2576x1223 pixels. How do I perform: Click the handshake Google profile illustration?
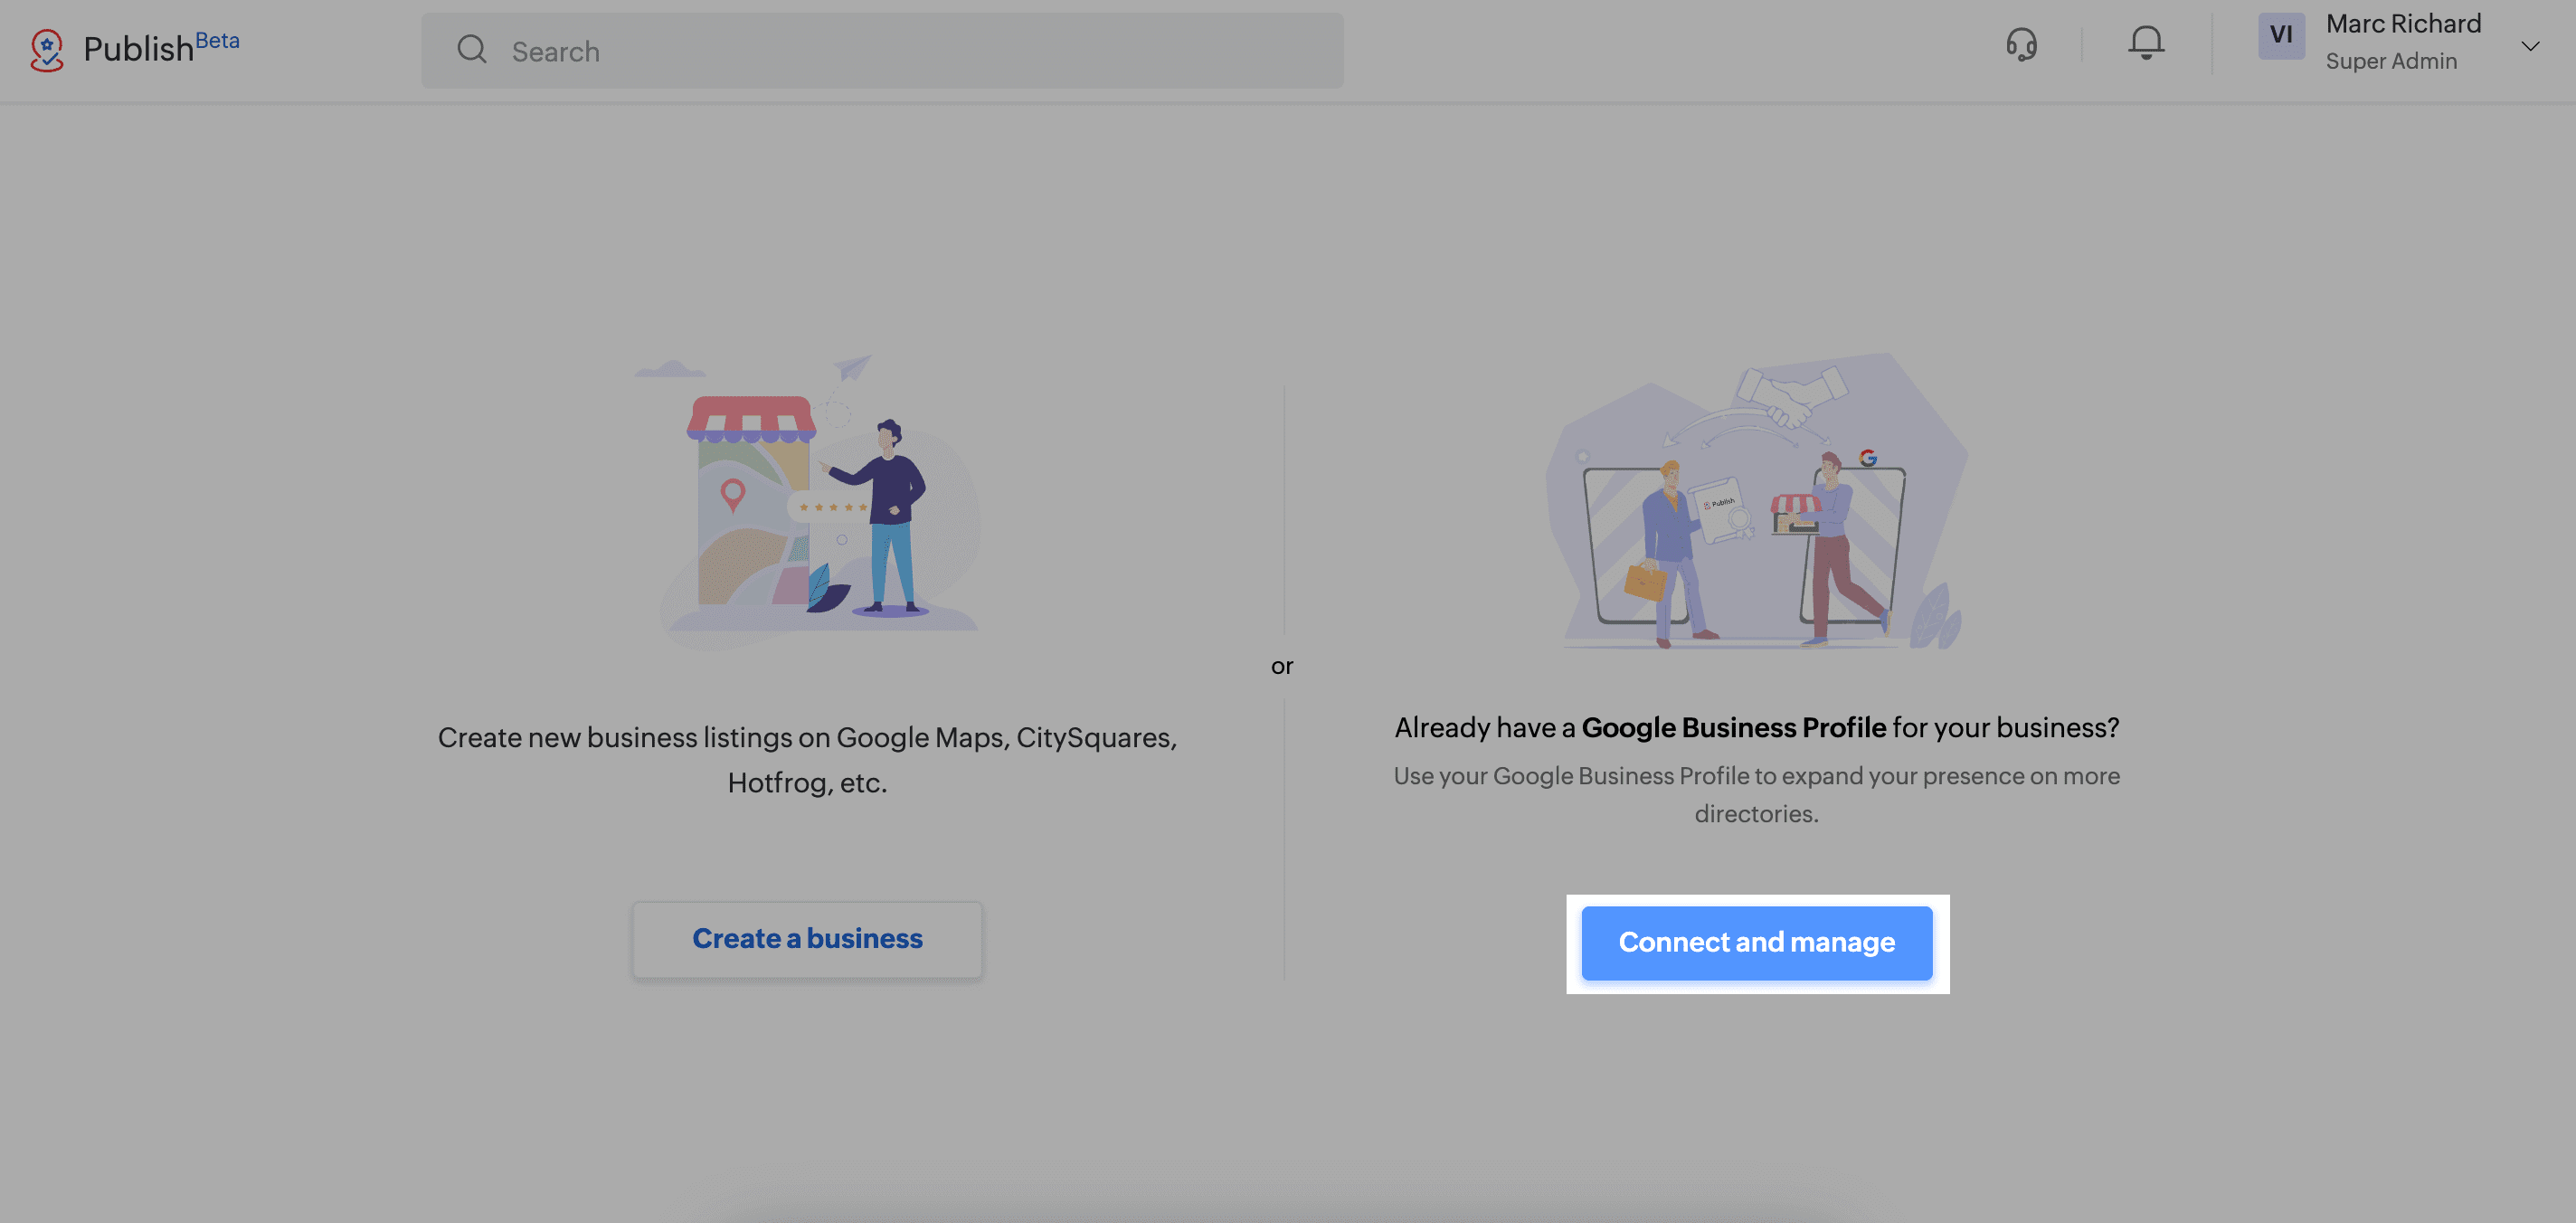click(x=1757, y=500)
